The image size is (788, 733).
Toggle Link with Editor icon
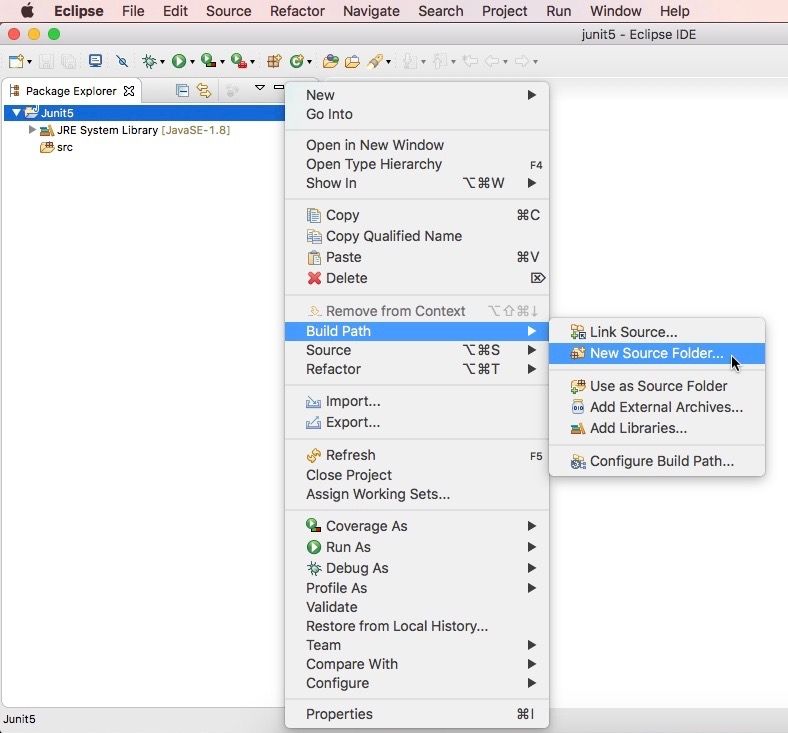coord(204,91)
